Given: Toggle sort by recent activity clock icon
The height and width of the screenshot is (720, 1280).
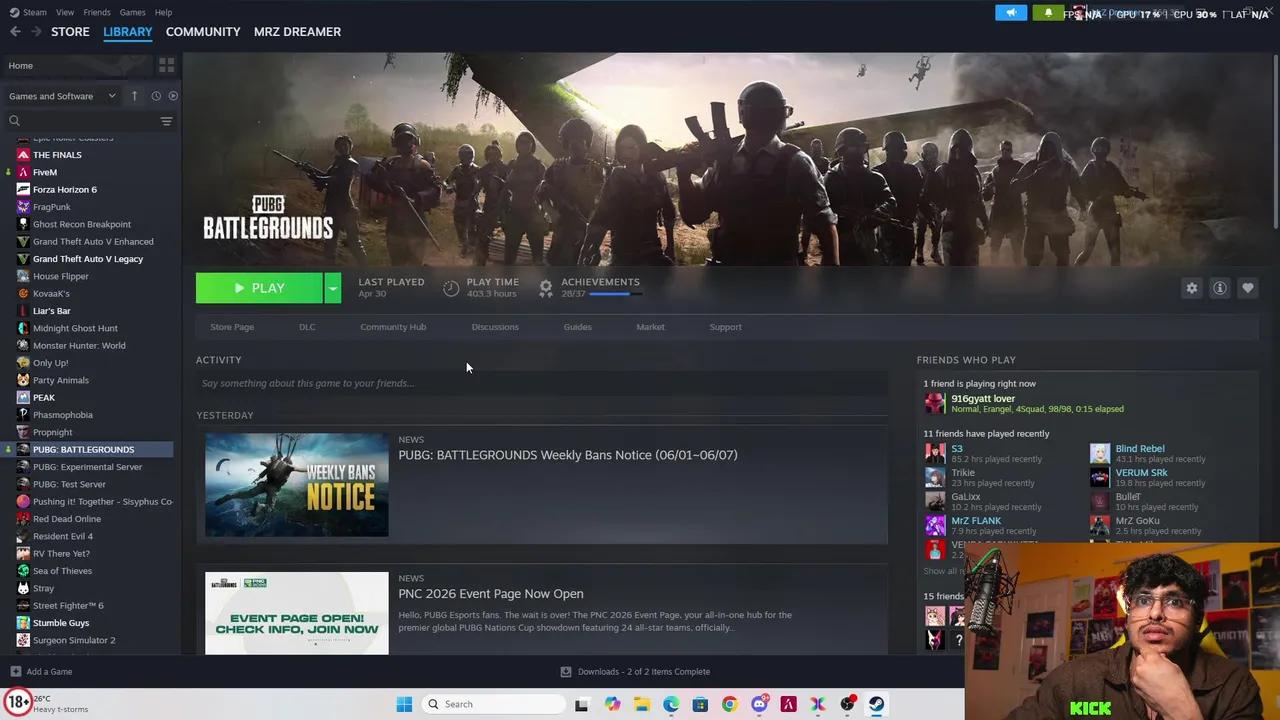Looking at the screenshot, I should (156, 96).
